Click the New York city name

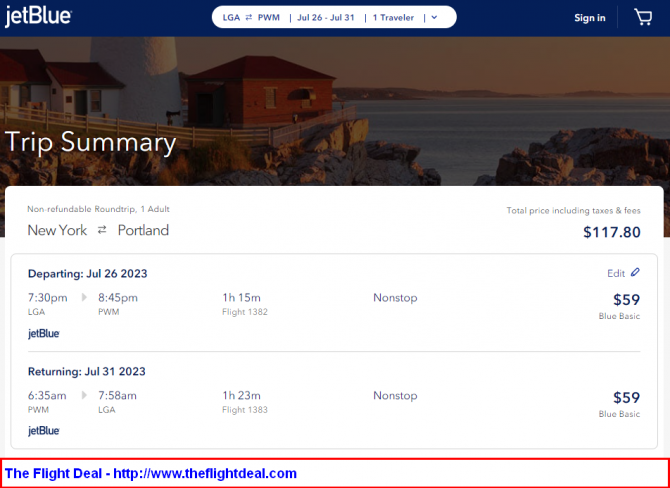point(57,230)
